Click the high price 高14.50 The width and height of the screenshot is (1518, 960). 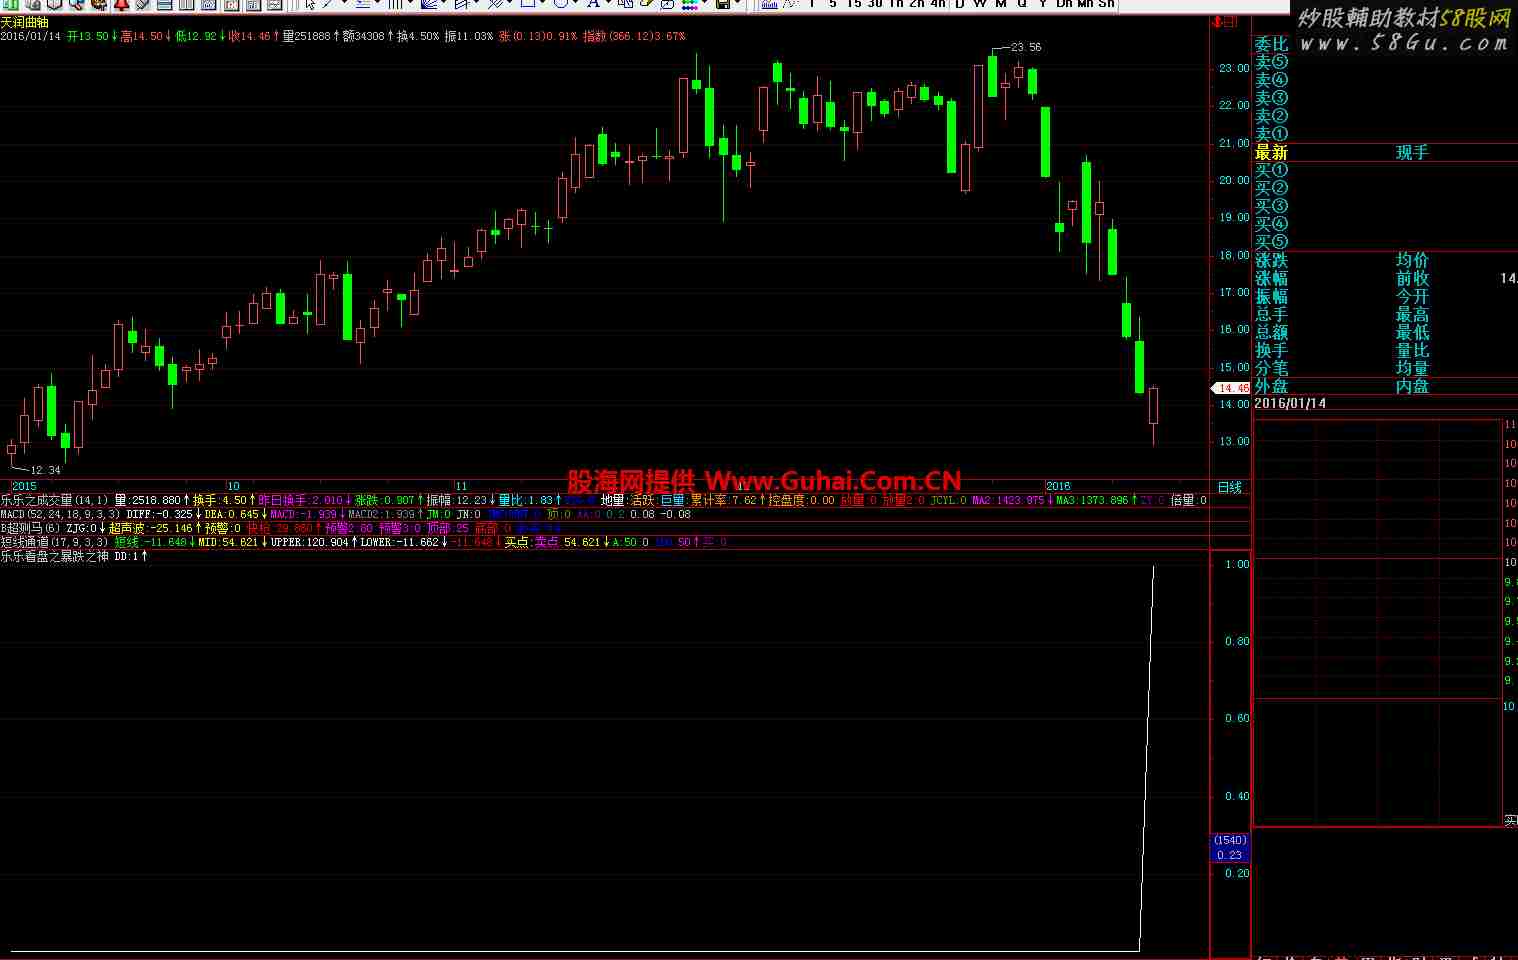click(140, 36)
